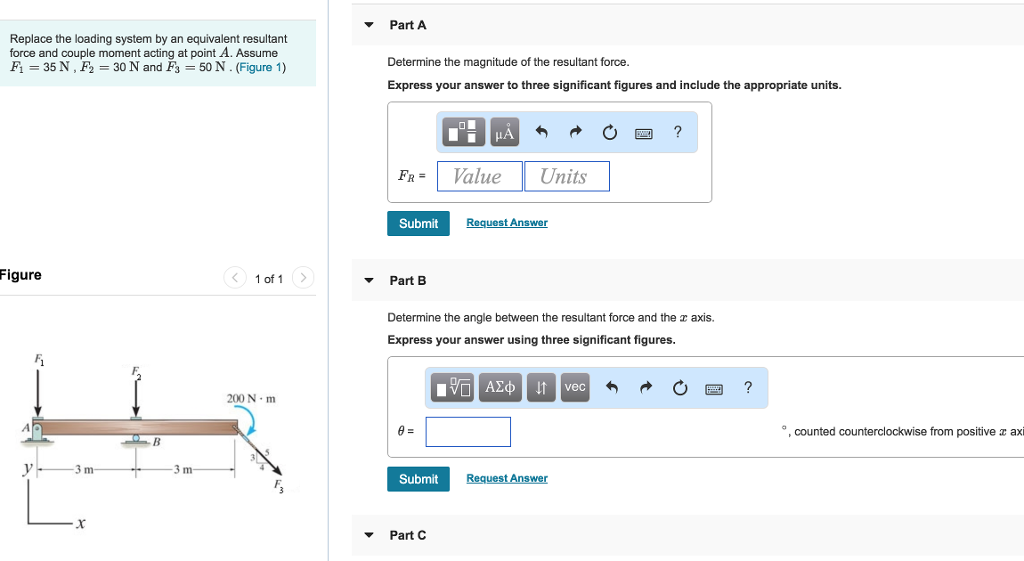Expand the Part C section
The image size is (1024, 561).
click(369, 536)
